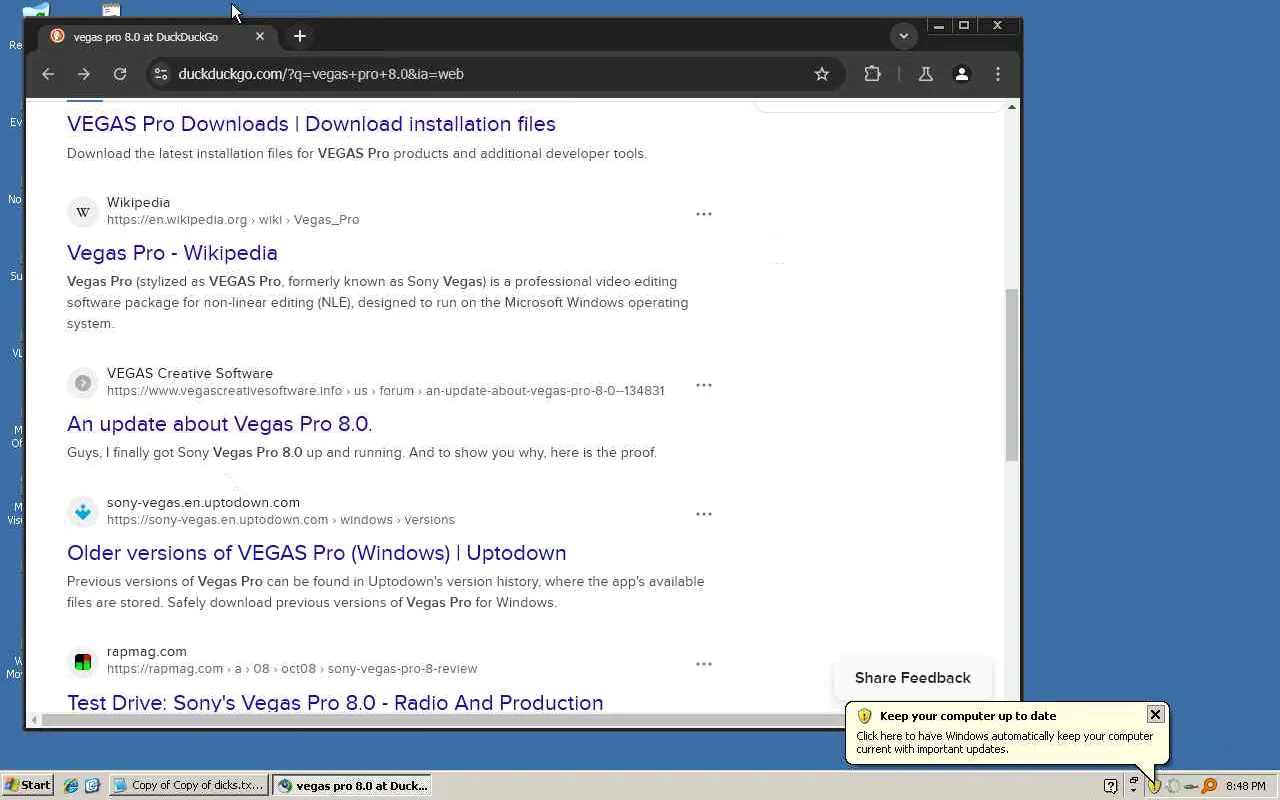
Task: Click the orange tray icon beside the clock
Action: tap(1209, 786)
